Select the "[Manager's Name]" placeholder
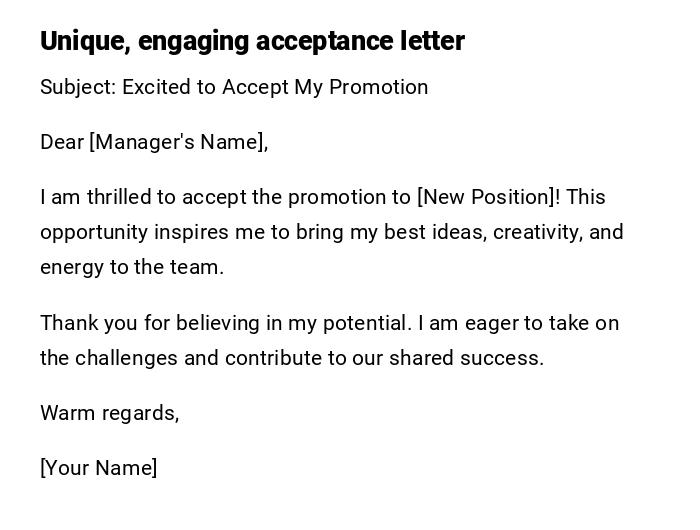This screenshot has width=700, height=530. (x=179, y=142)
